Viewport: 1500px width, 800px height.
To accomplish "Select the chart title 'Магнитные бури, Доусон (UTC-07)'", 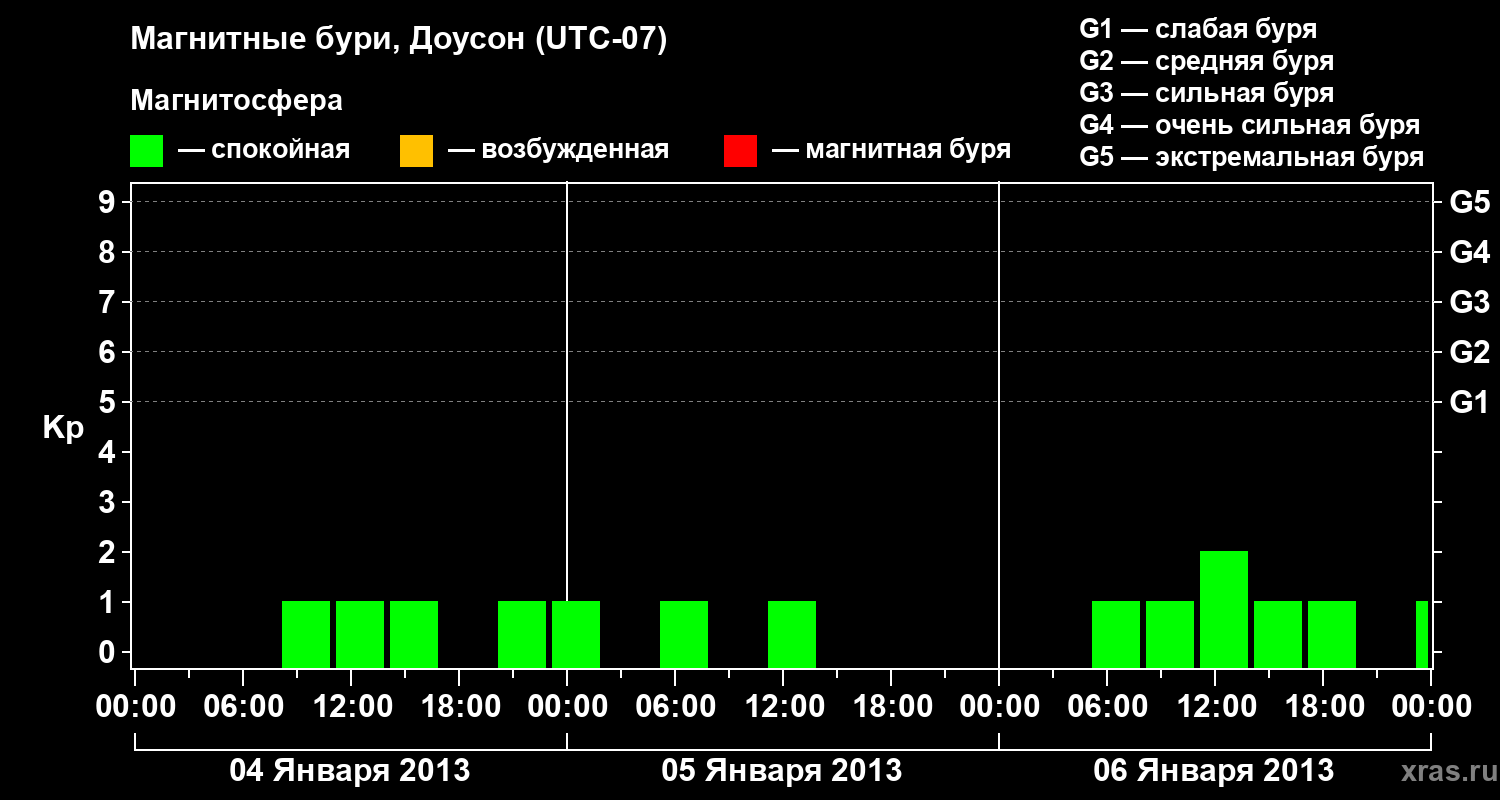I will (x=398, y=40).
